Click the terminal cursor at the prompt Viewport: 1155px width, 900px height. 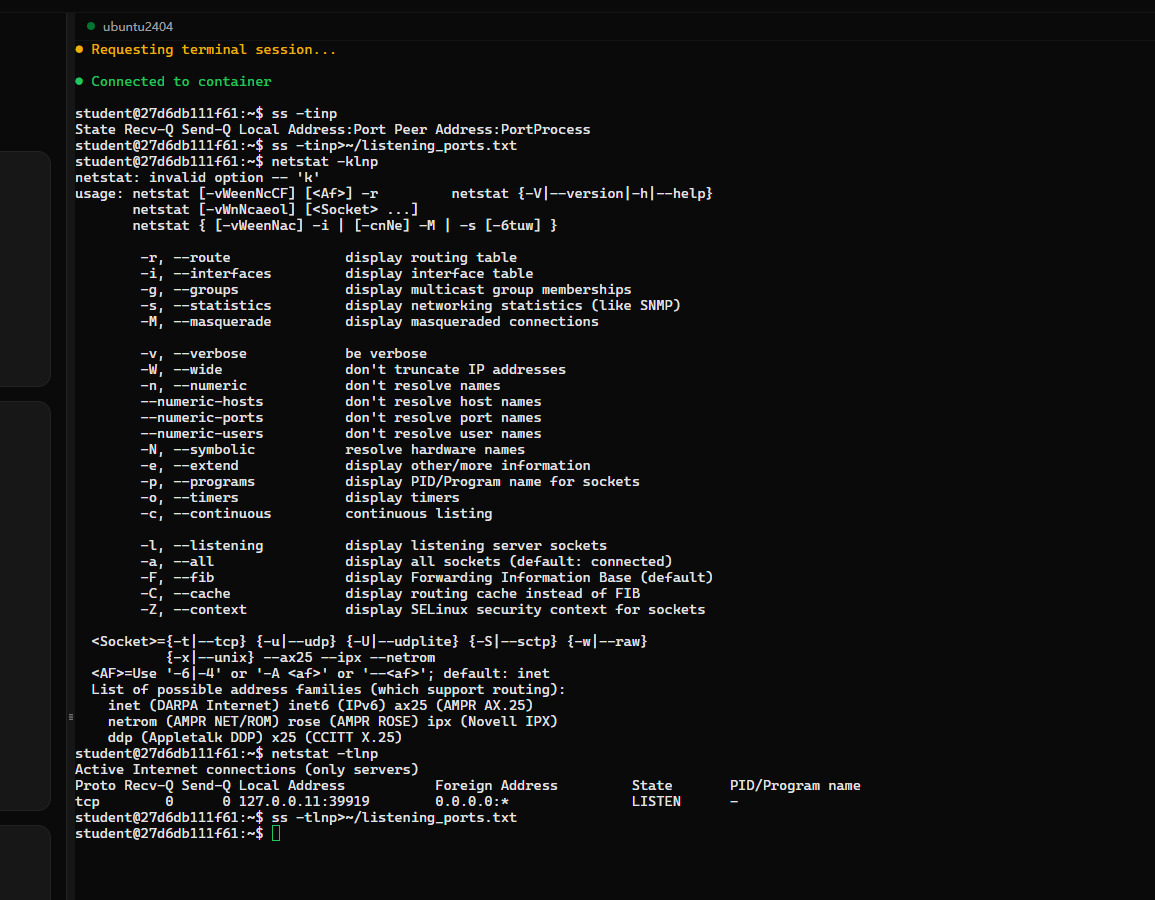pyautogui.click(x=276, y=833)
